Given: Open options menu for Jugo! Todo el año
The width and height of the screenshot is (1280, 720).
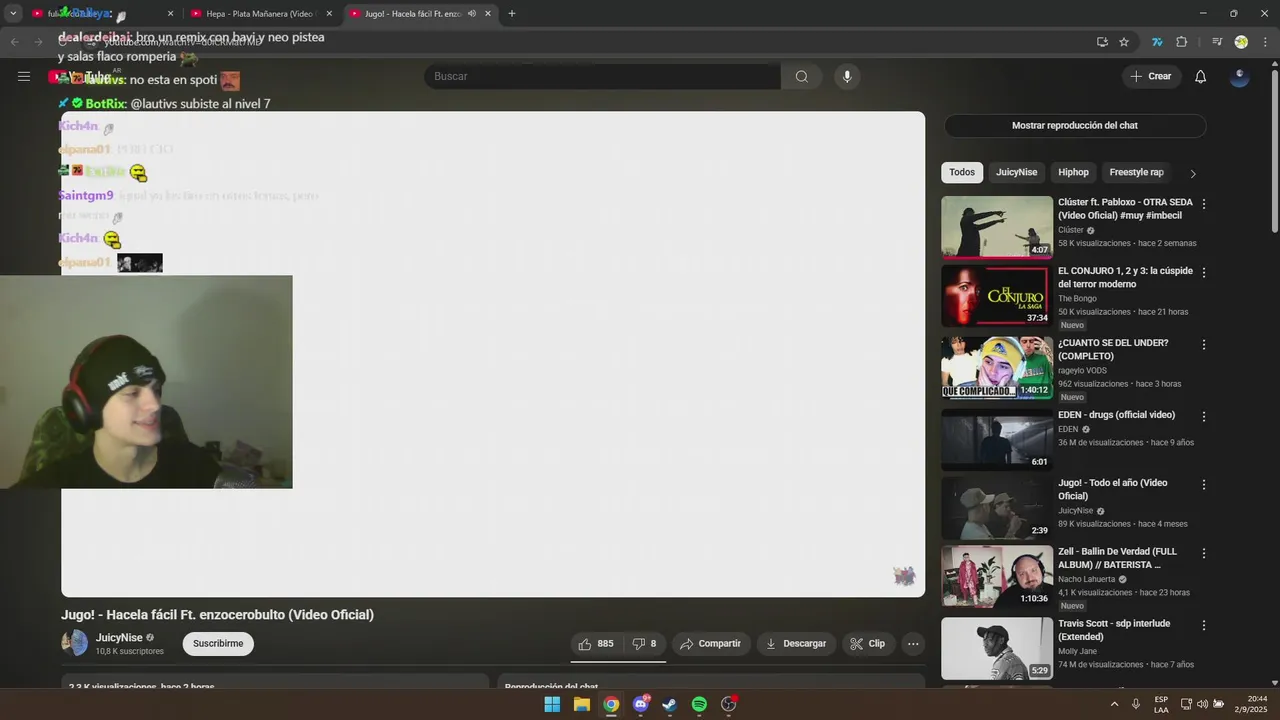Looking at the screenshot, I should pyautogui.click(x=1203, y=484).
